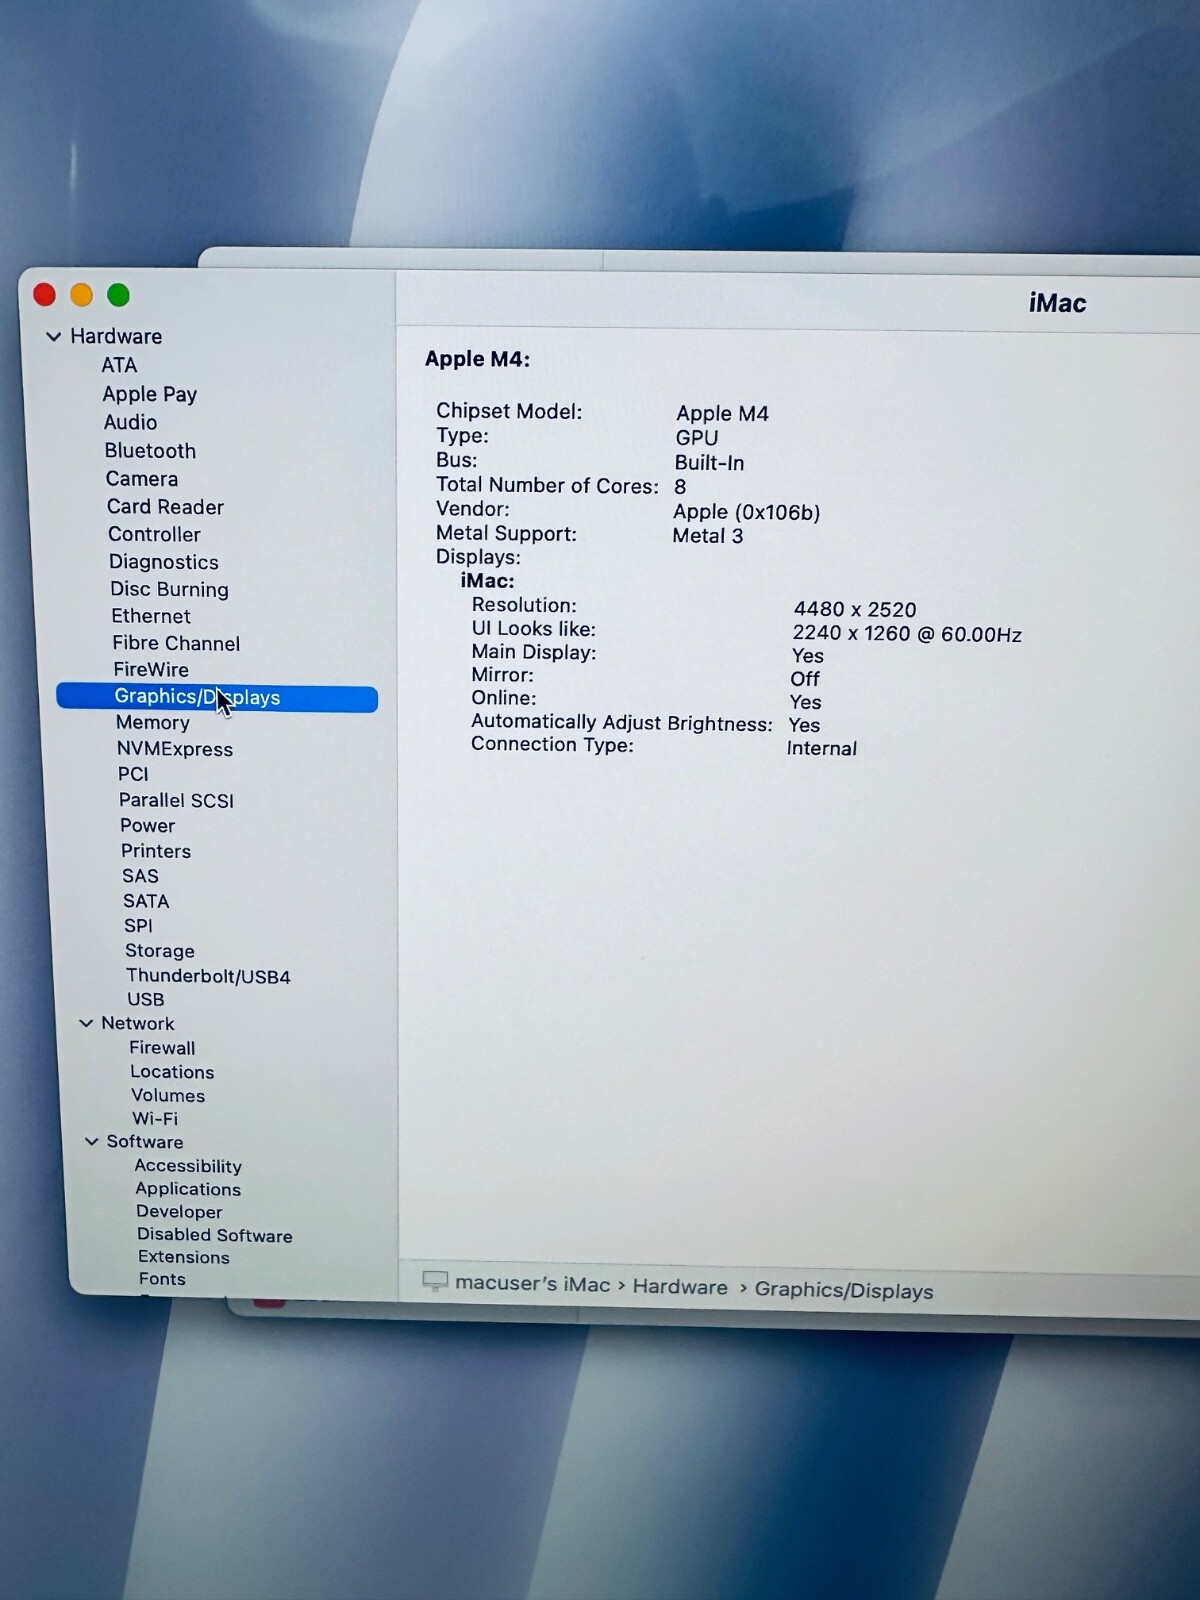
Task: Select Card Reader in the sidebar
Action: pyautogui.click(x=165, y=507)
